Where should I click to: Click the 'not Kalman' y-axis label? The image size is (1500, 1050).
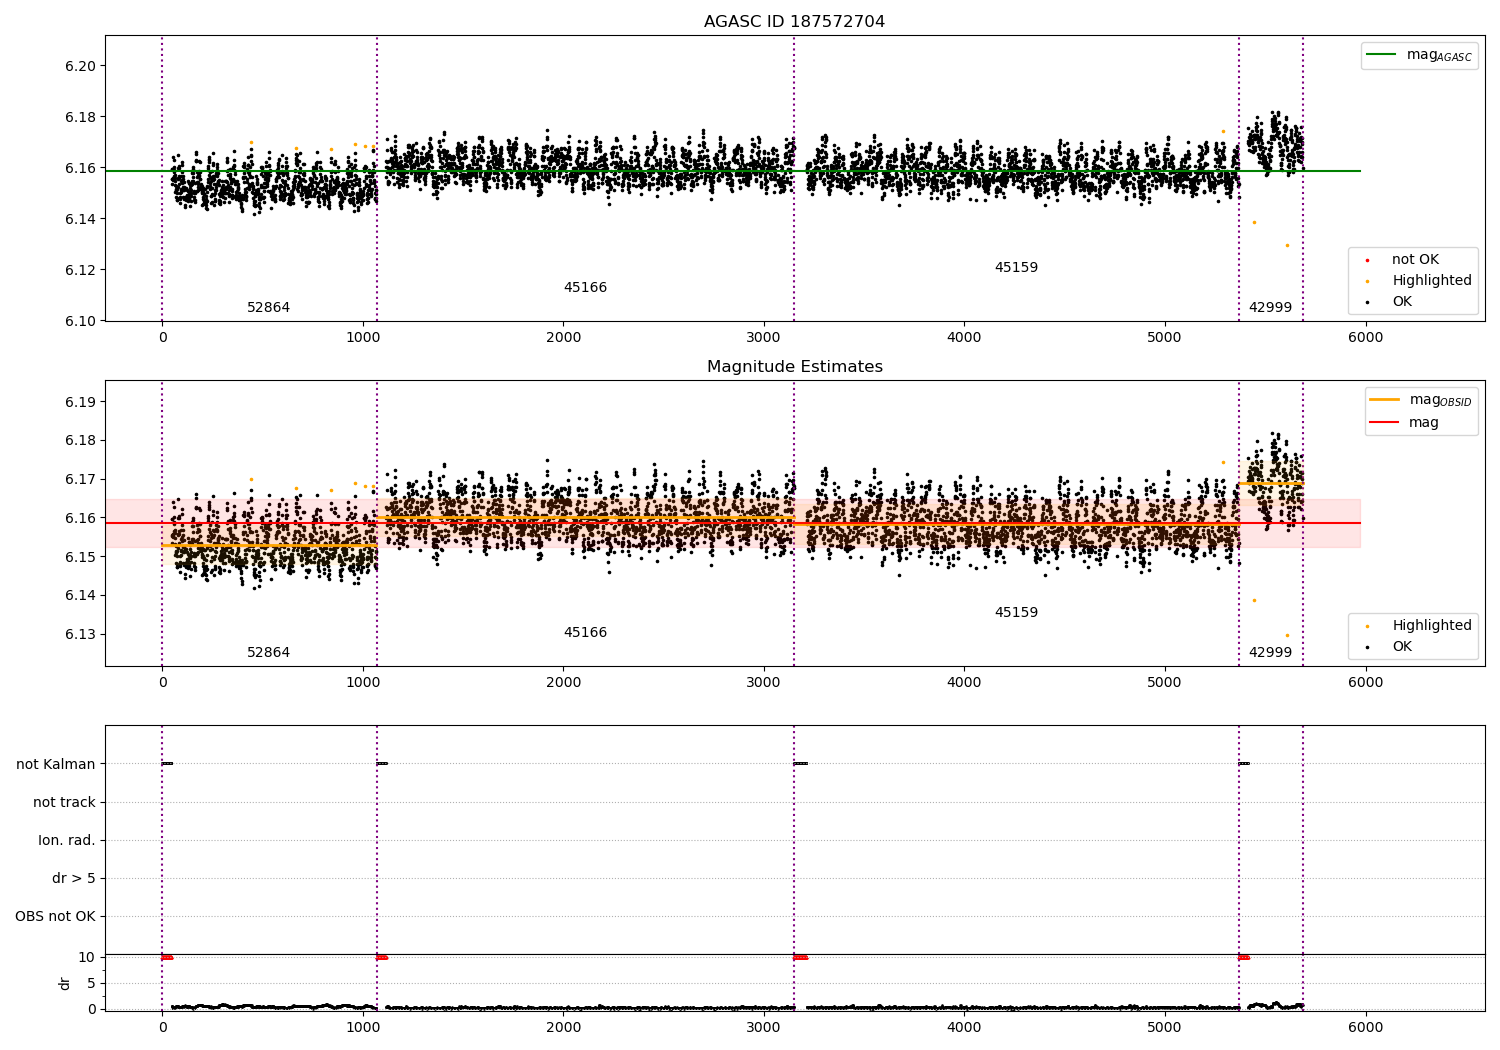tap(56, 765)
